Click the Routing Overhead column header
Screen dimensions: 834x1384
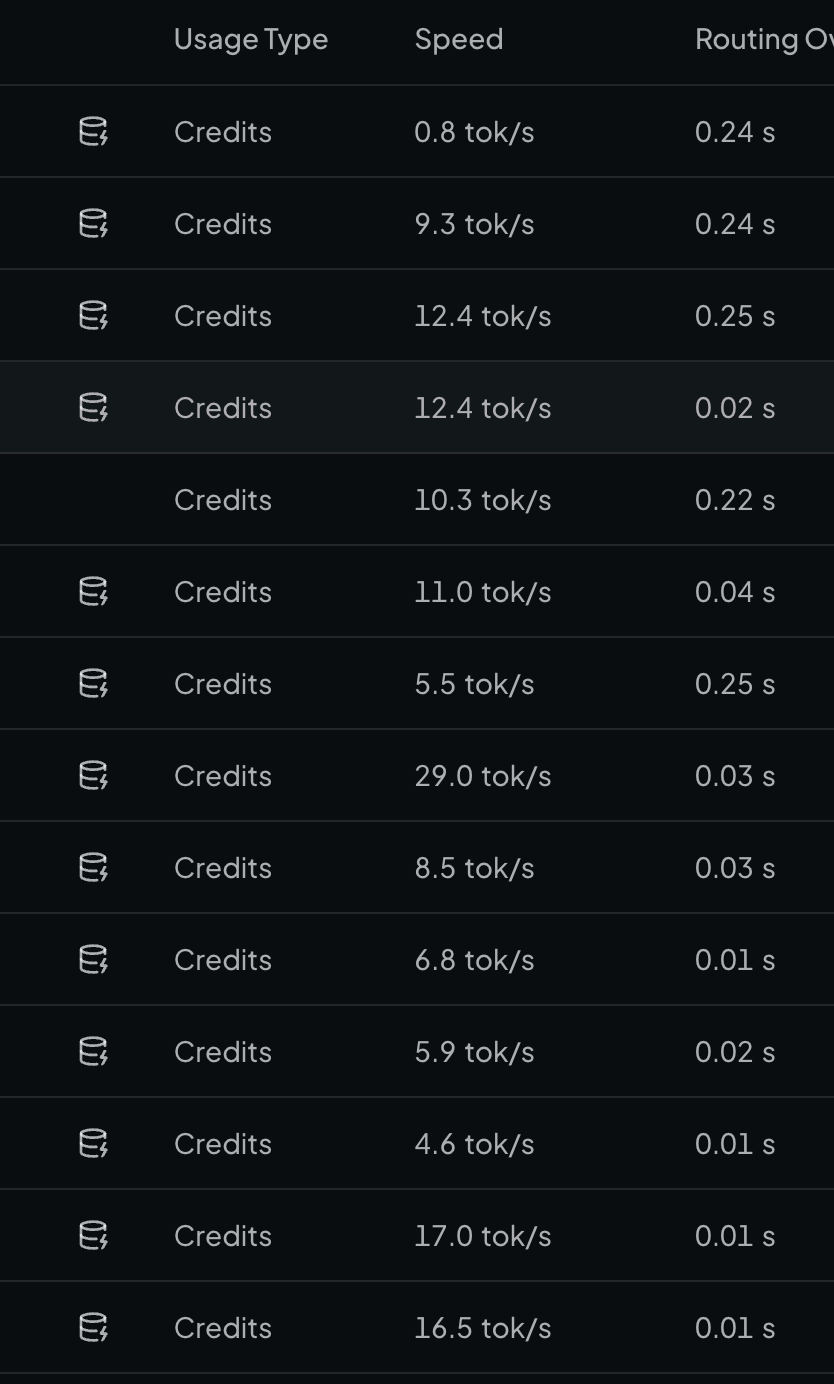pos(764,40)
